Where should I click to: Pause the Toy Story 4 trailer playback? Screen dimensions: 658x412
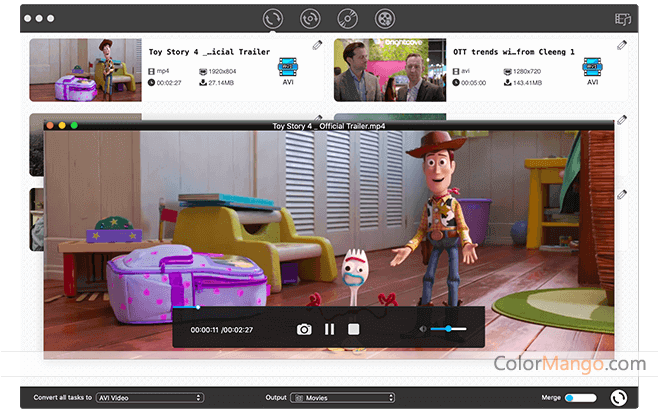click(329, 329)
